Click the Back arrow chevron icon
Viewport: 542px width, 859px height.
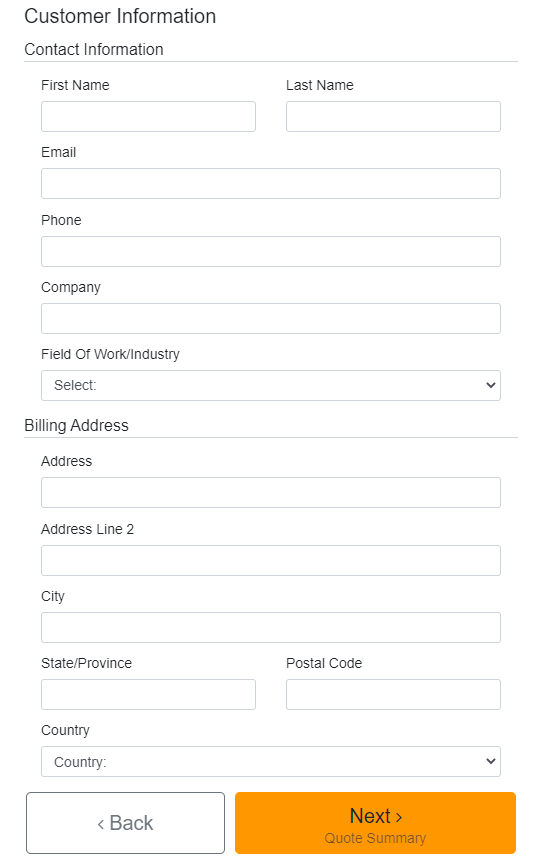(101, 824)
